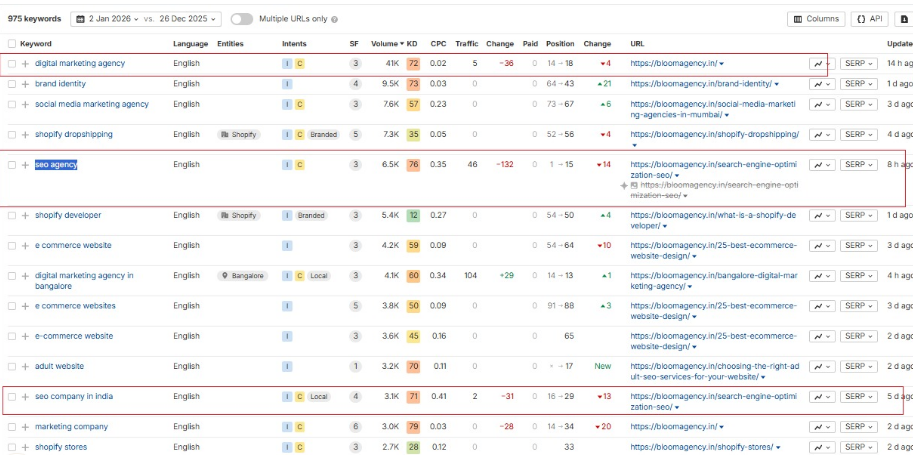Viewport: 913px width, 455px height.
Task: Open the 26 Dec 2025 comparison date dropdown
Action: (x=190, y=19)
